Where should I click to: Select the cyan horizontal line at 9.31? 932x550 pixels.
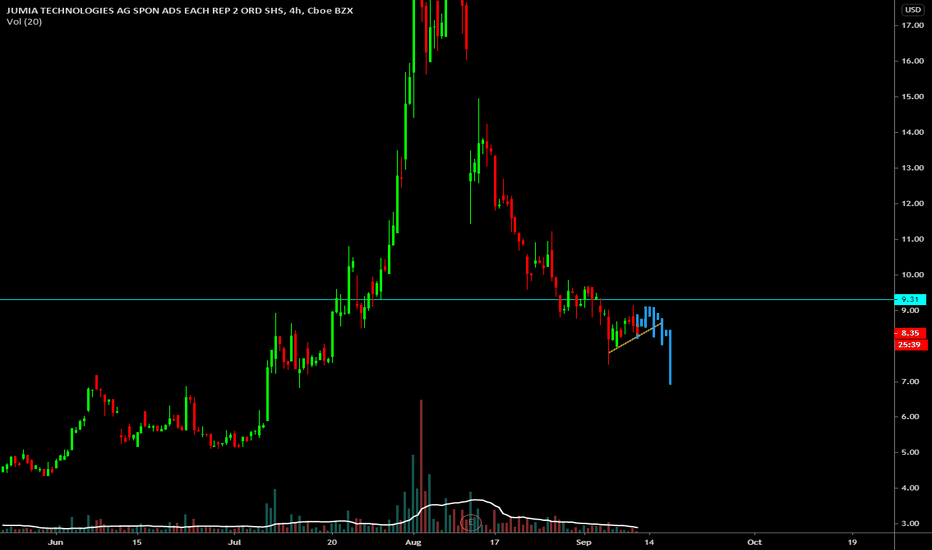(446, 300)
